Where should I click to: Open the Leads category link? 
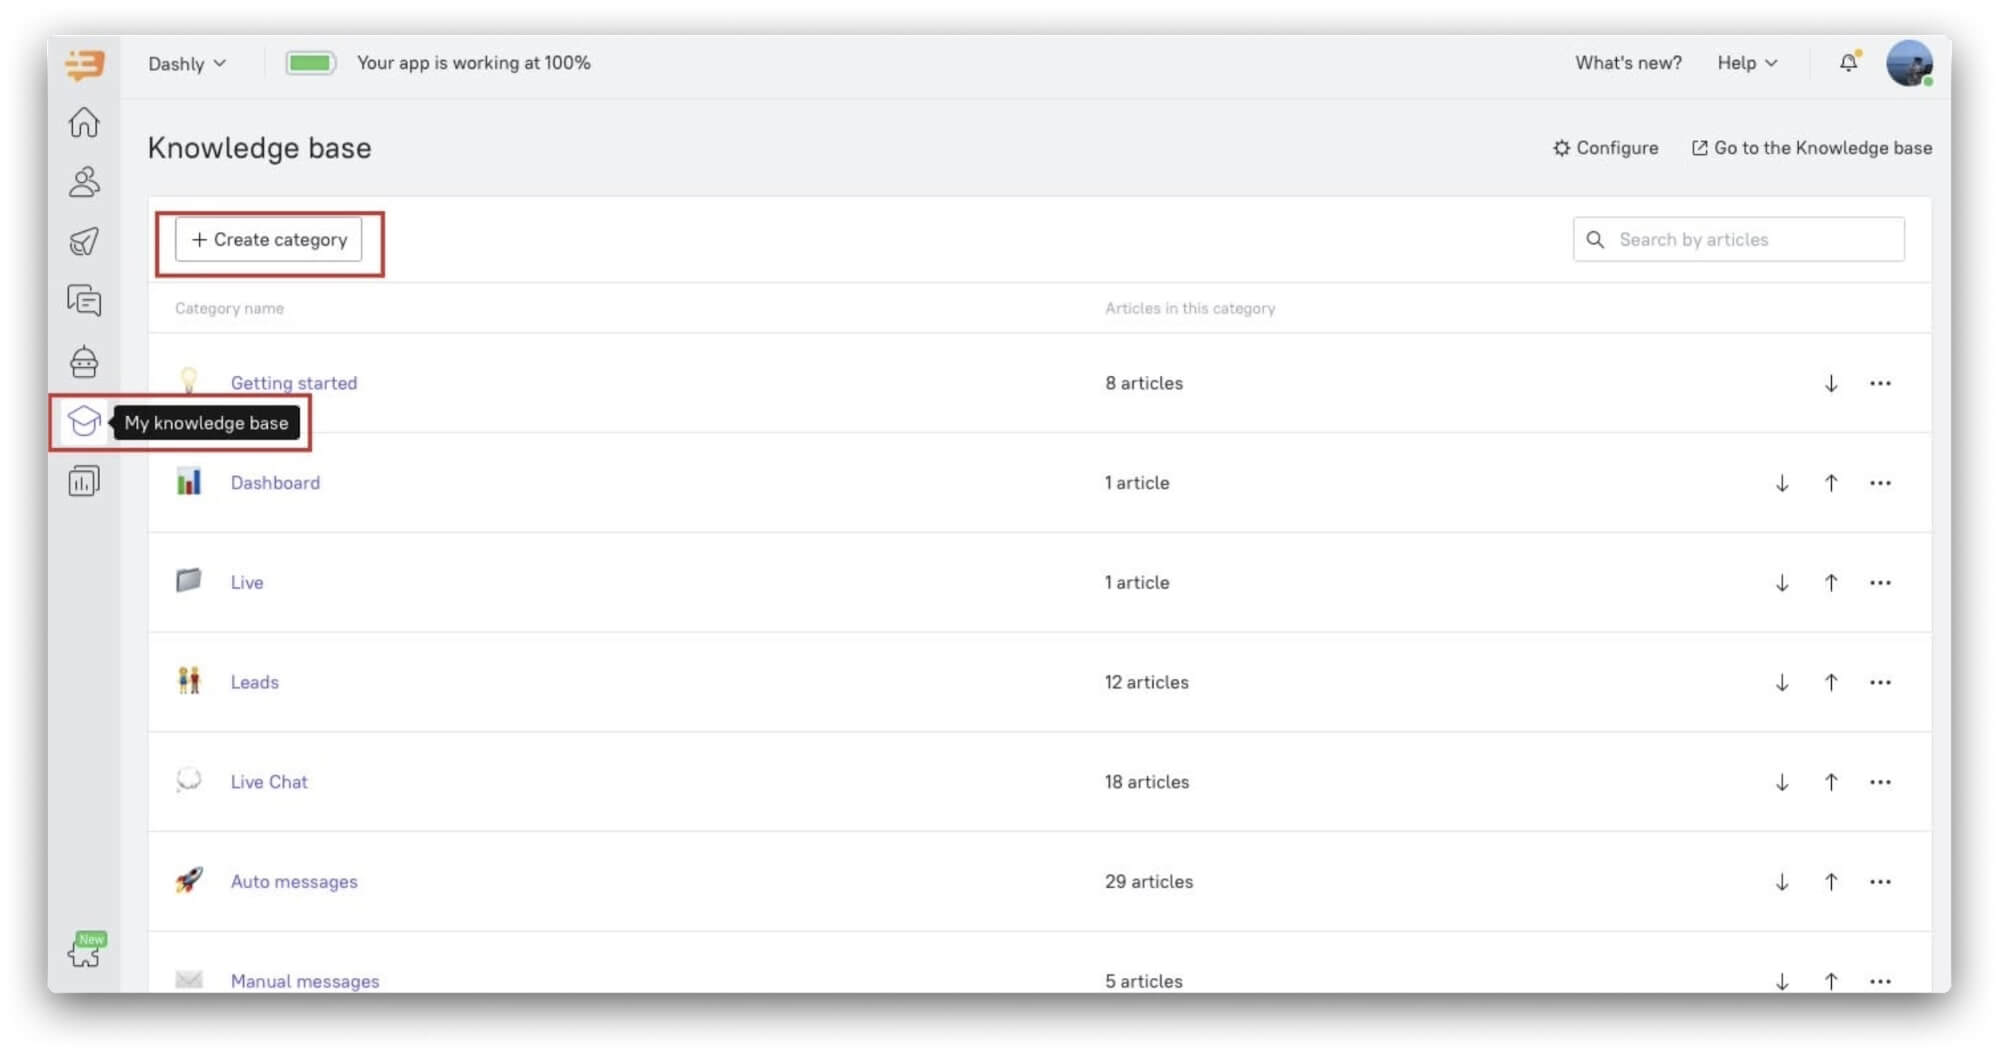click(254, 682)
